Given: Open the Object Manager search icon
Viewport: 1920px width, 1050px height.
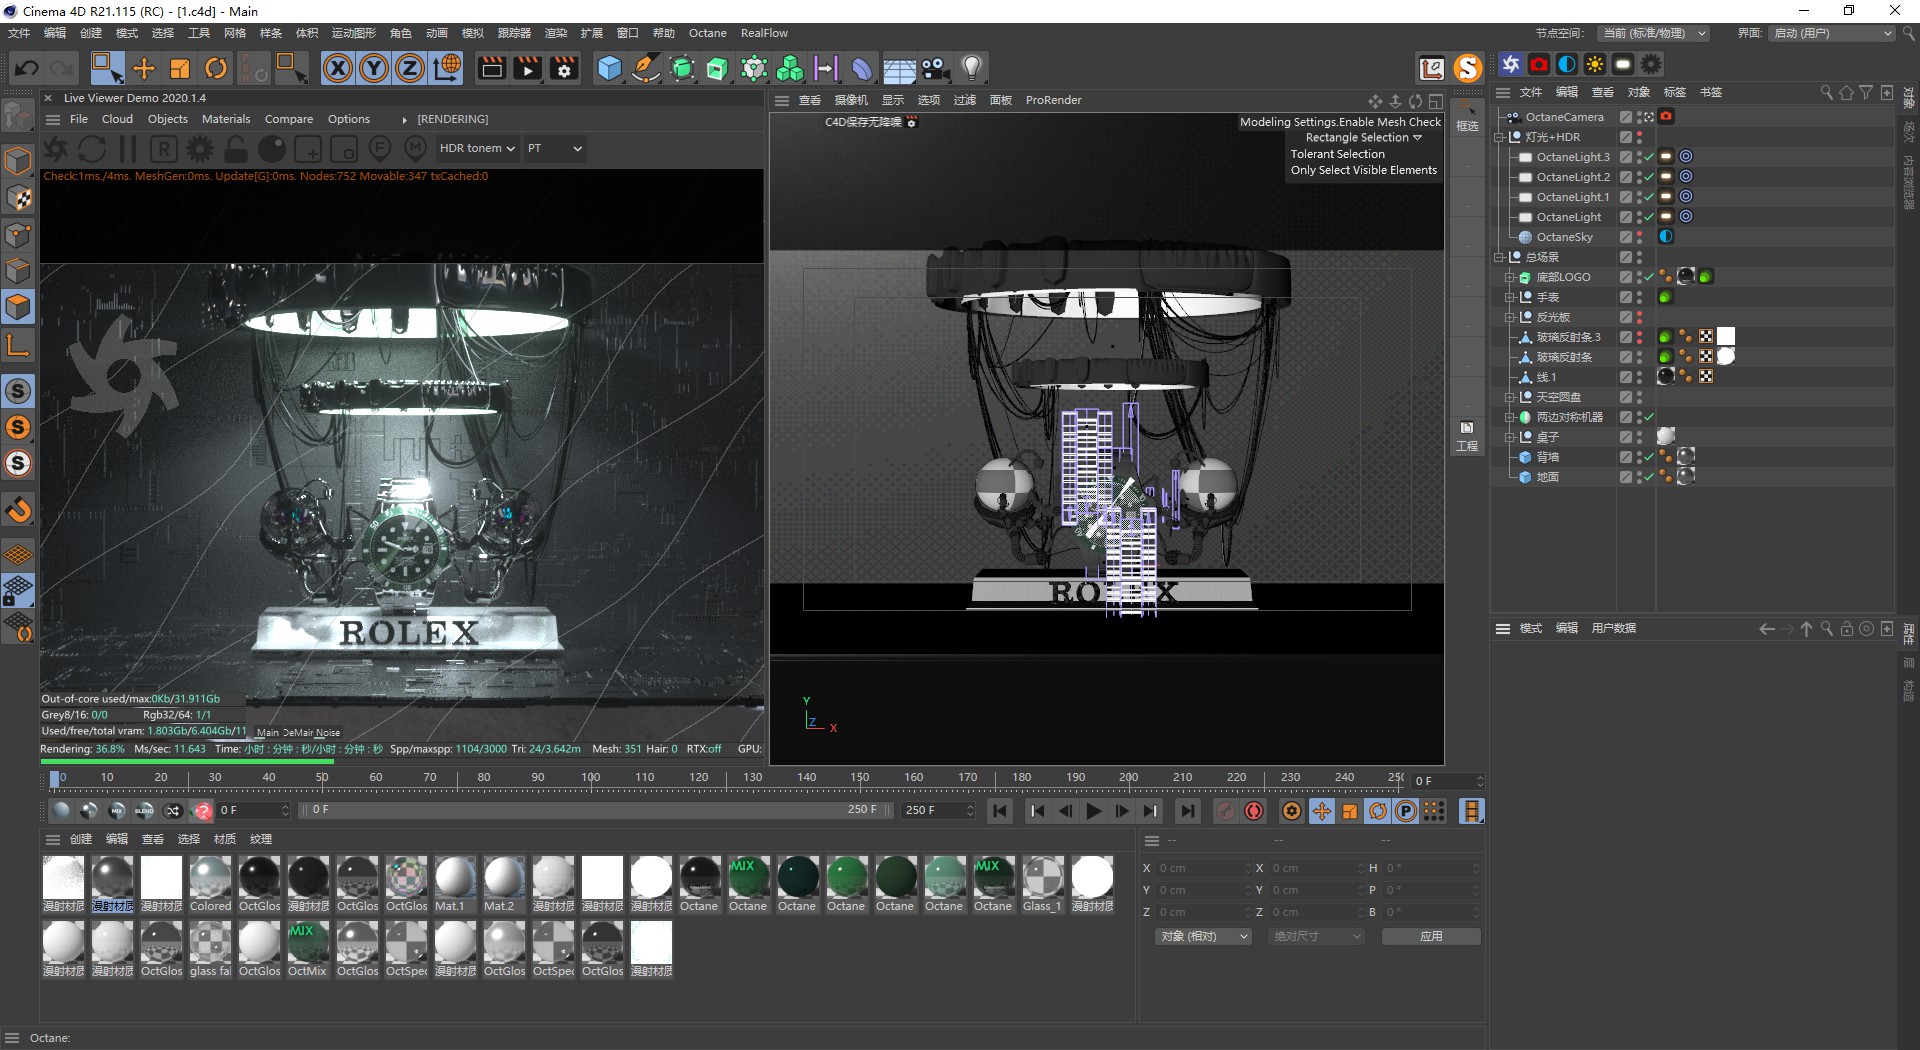Looking at the screenshot, I should [x=1826, y=92].
